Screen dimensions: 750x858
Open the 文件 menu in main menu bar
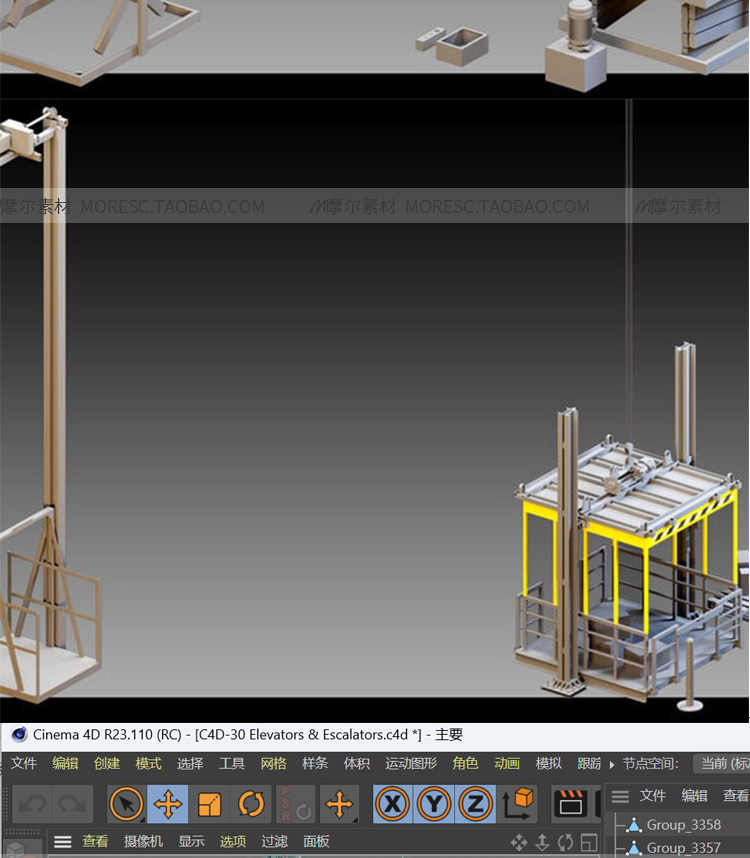coord(24,764)
